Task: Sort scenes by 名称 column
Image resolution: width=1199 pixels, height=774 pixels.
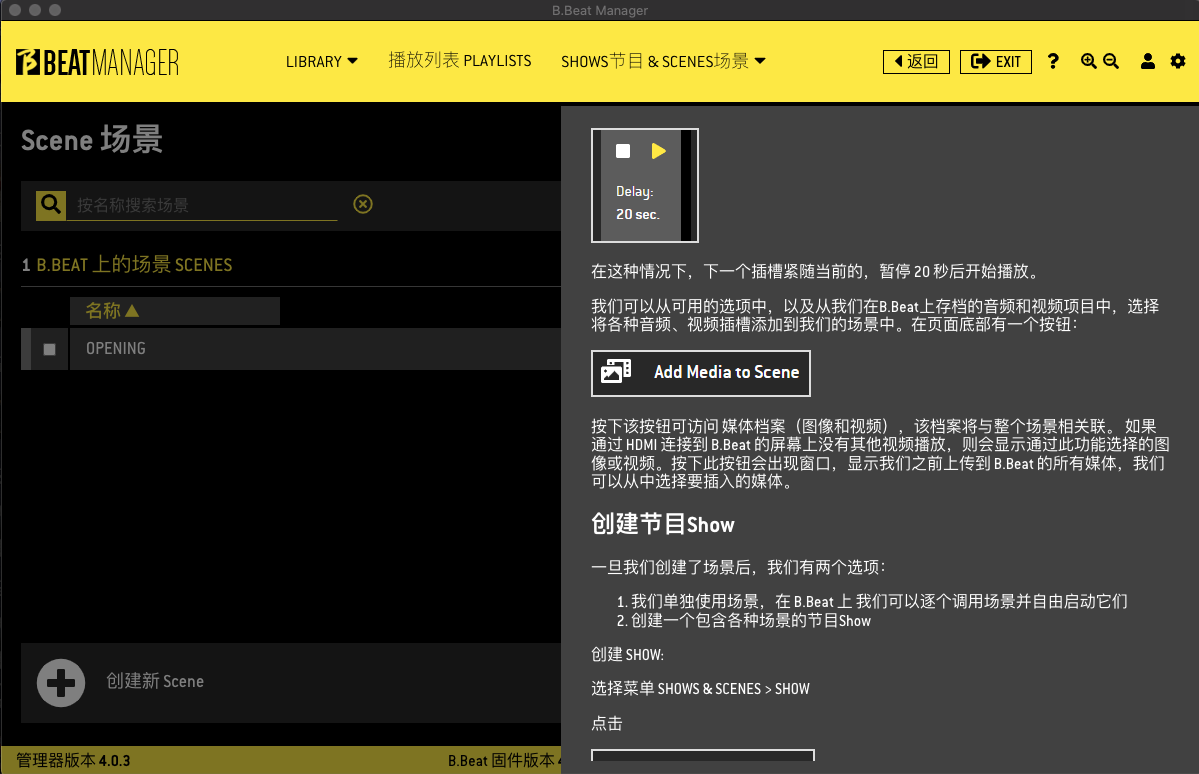Action: coord(174,311)
